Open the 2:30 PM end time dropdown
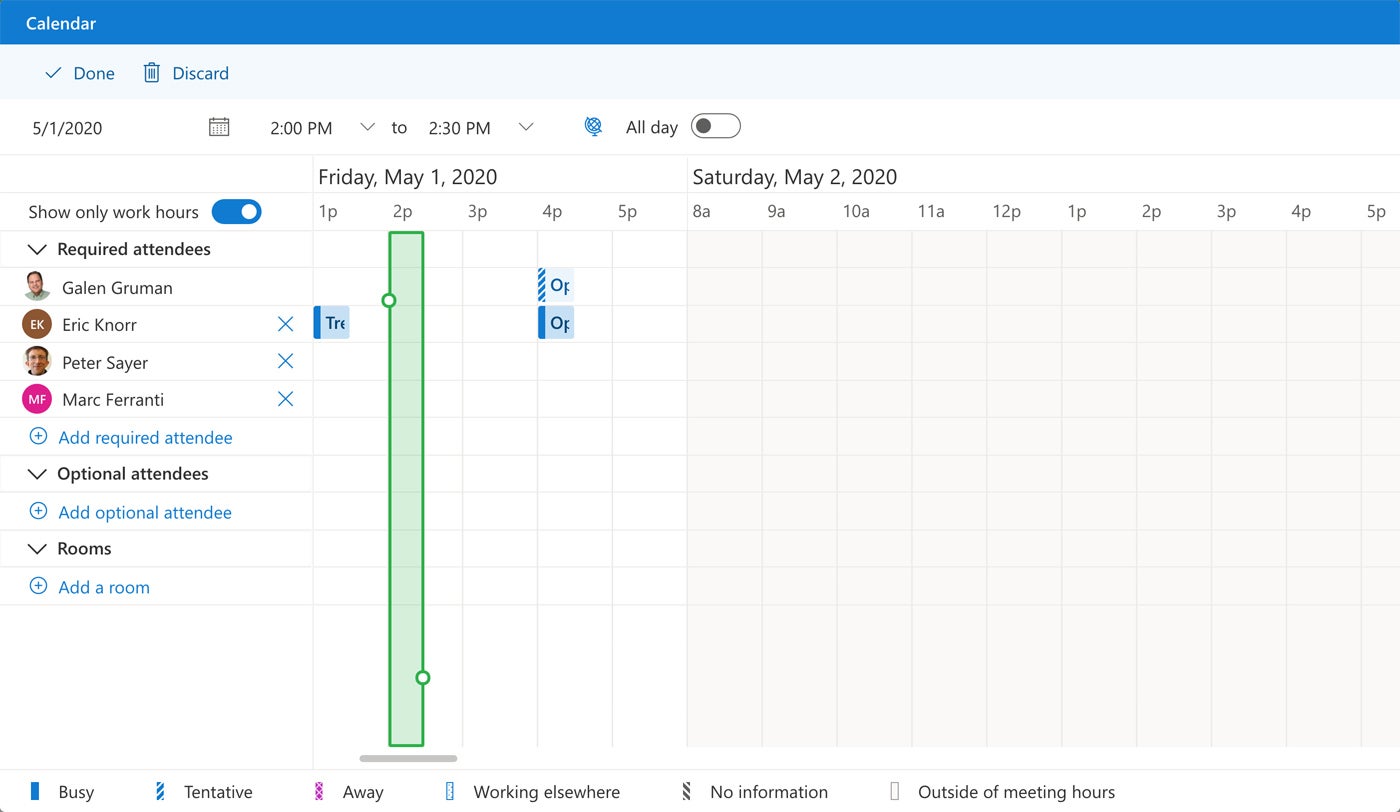The width and height of the screenshot is (1400, 812). click(x=526, y=127)
